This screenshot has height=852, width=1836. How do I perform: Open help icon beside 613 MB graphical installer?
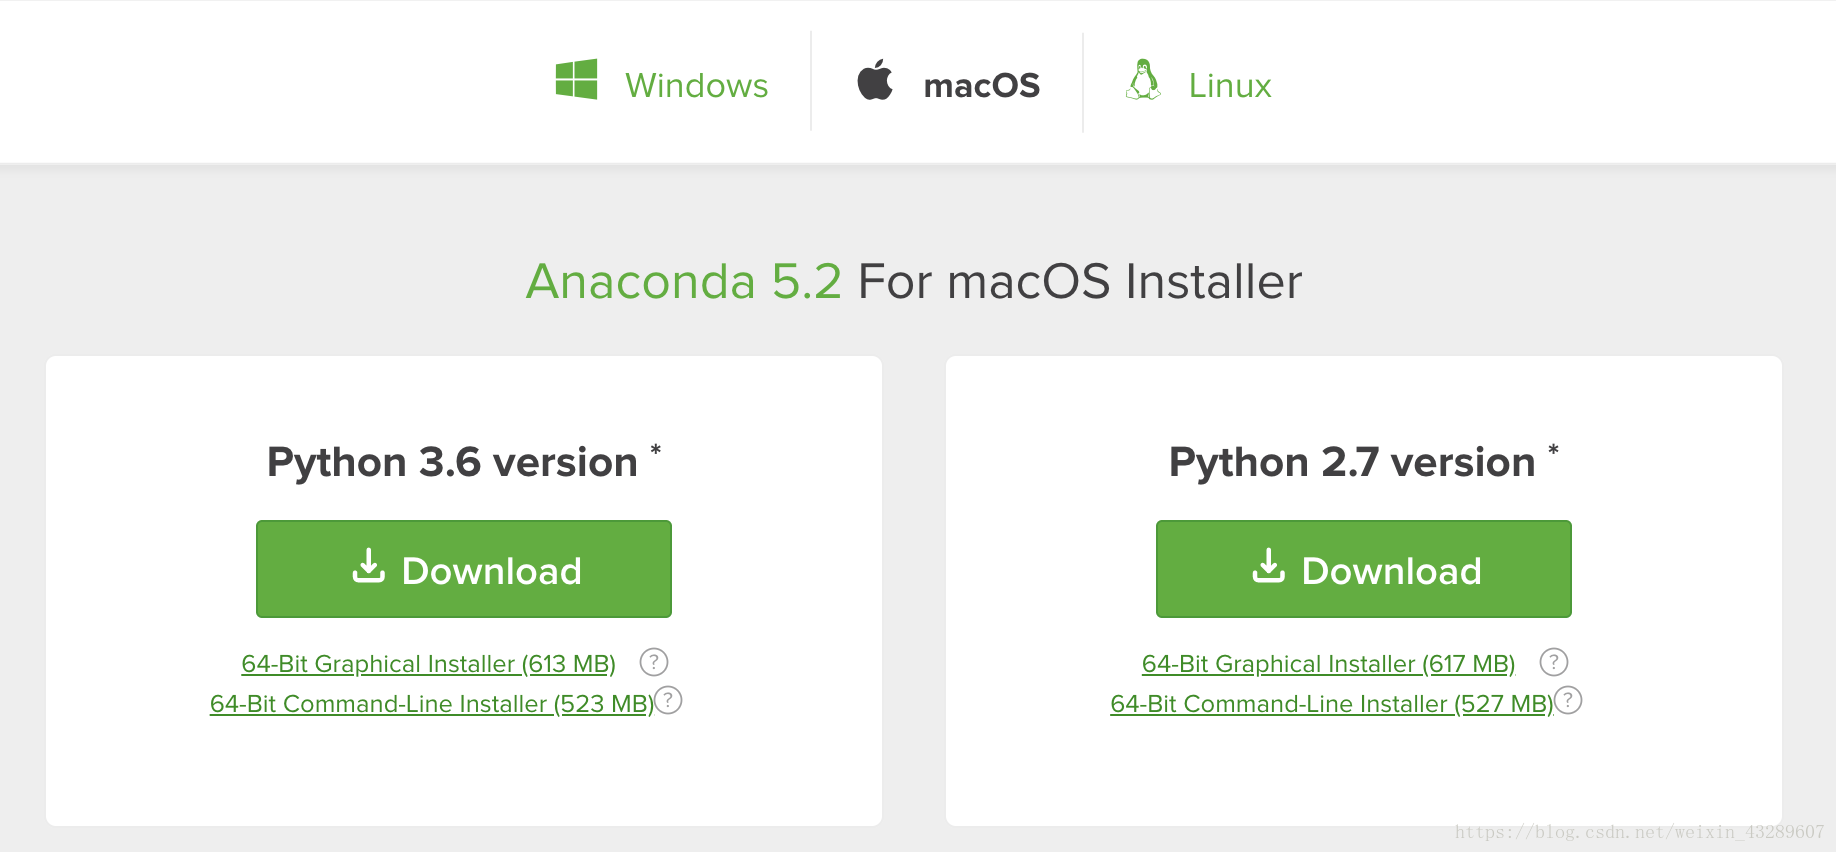[x=654, y=662]
